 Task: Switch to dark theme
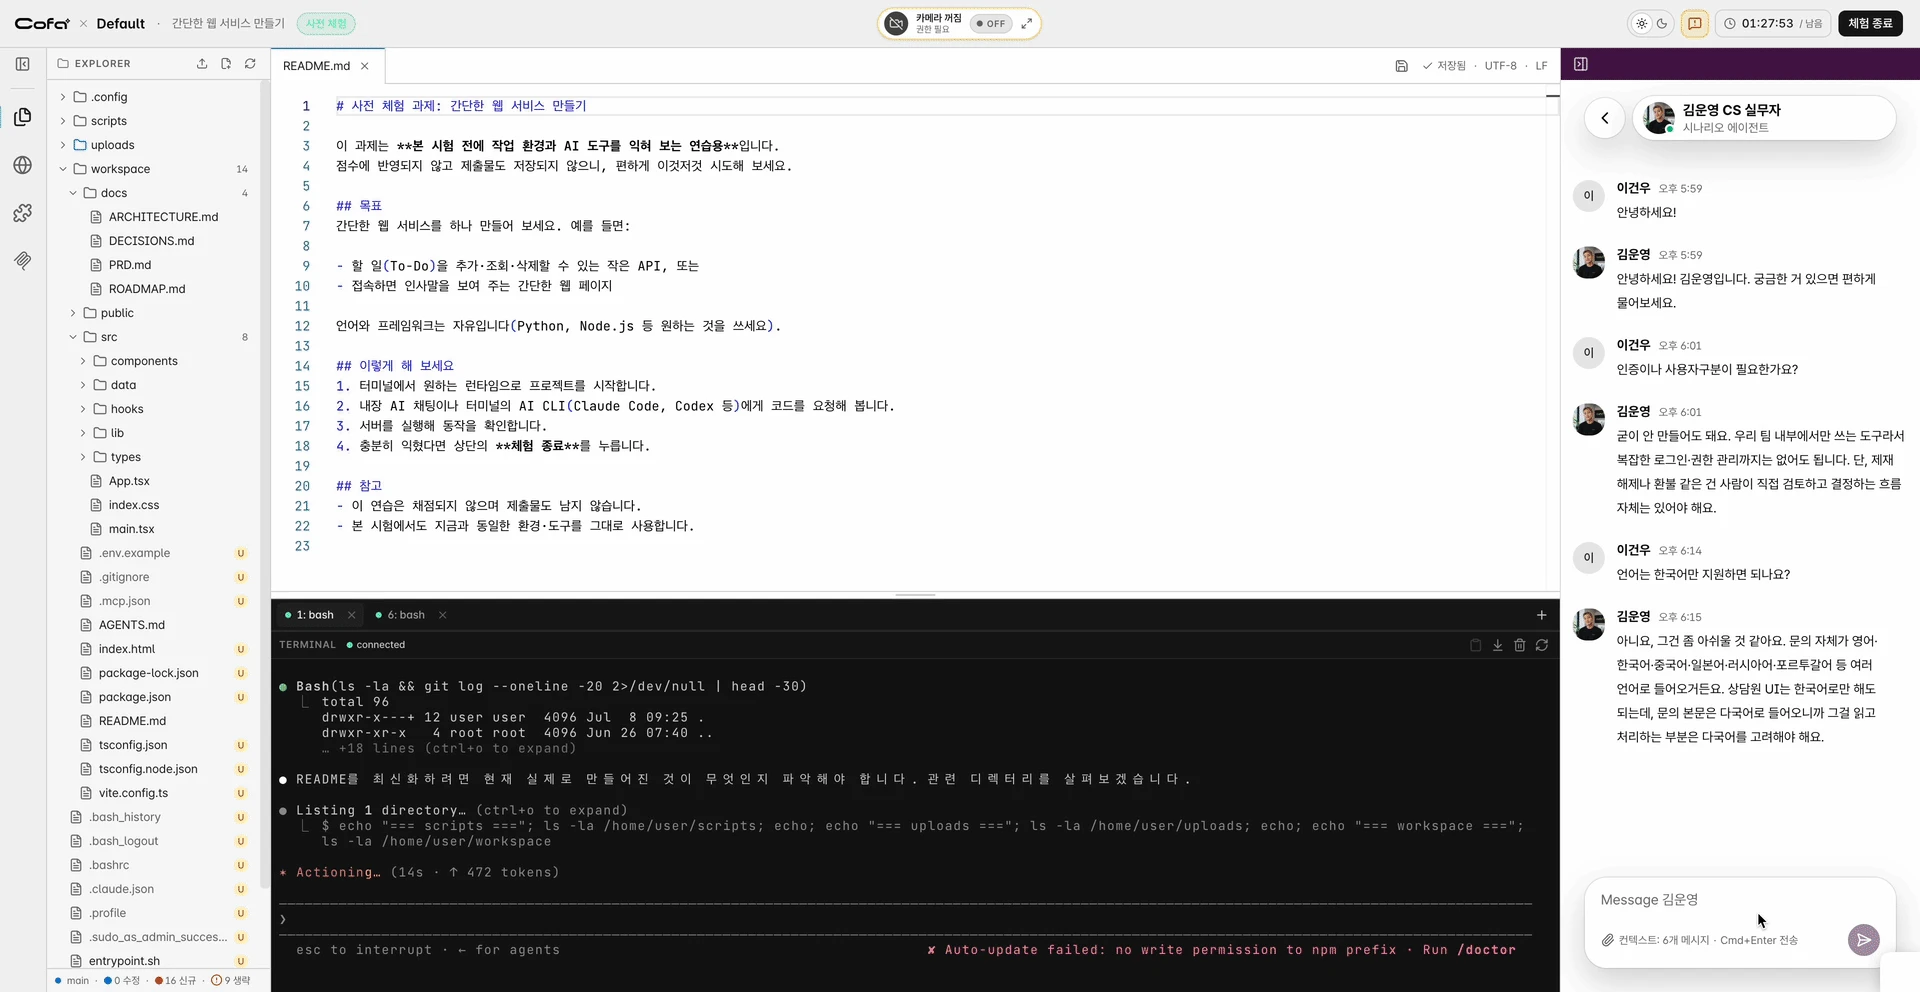tap(1662, 24)
